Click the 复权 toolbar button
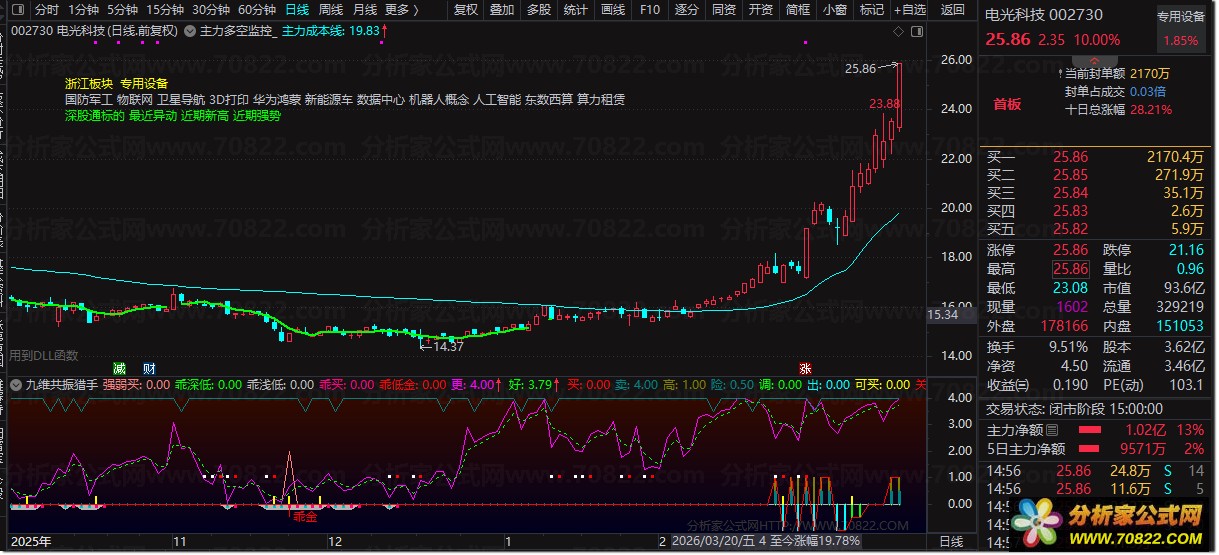Image resolution: width=1219 pixels, height=555 pixels. point(466,10)
